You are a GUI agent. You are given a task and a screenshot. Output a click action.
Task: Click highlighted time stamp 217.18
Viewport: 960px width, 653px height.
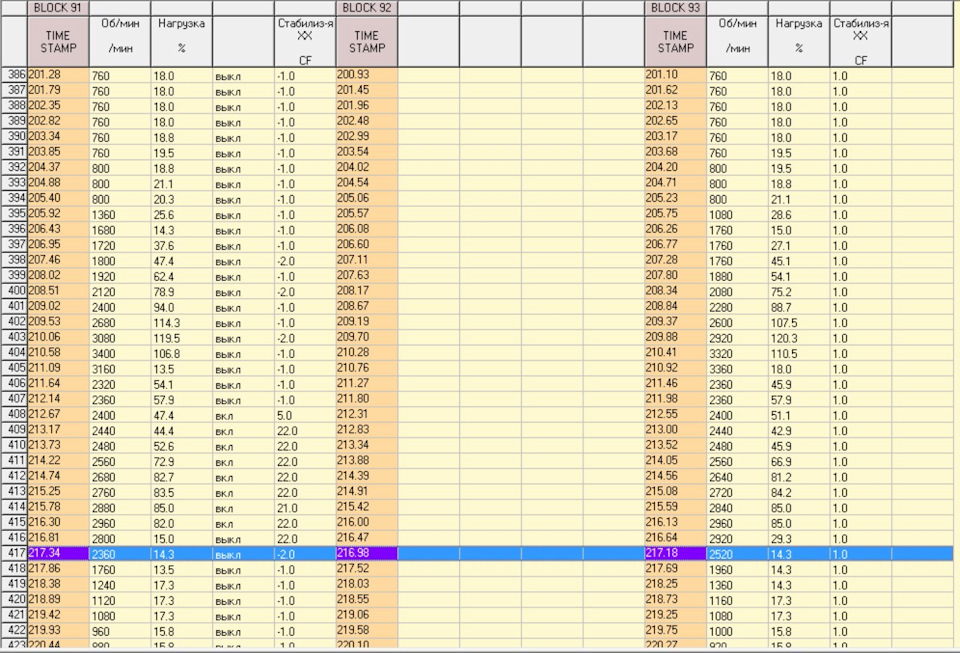675,554
